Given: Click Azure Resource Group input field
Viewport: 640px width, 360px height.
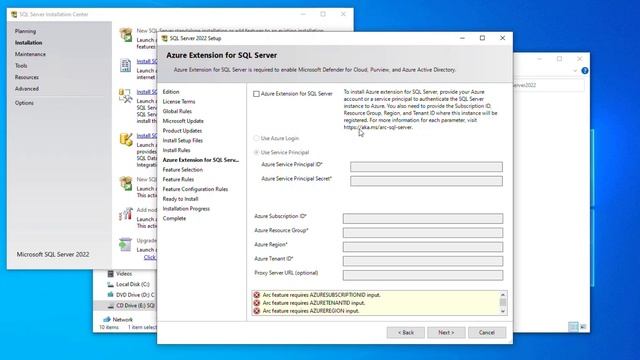Looking at the screenshot, I should pos(423,233).
